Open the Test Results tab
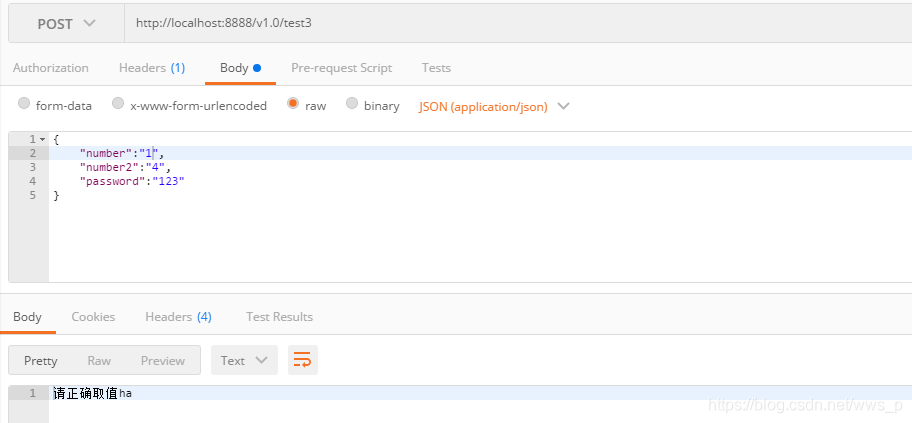 (279, 317)
